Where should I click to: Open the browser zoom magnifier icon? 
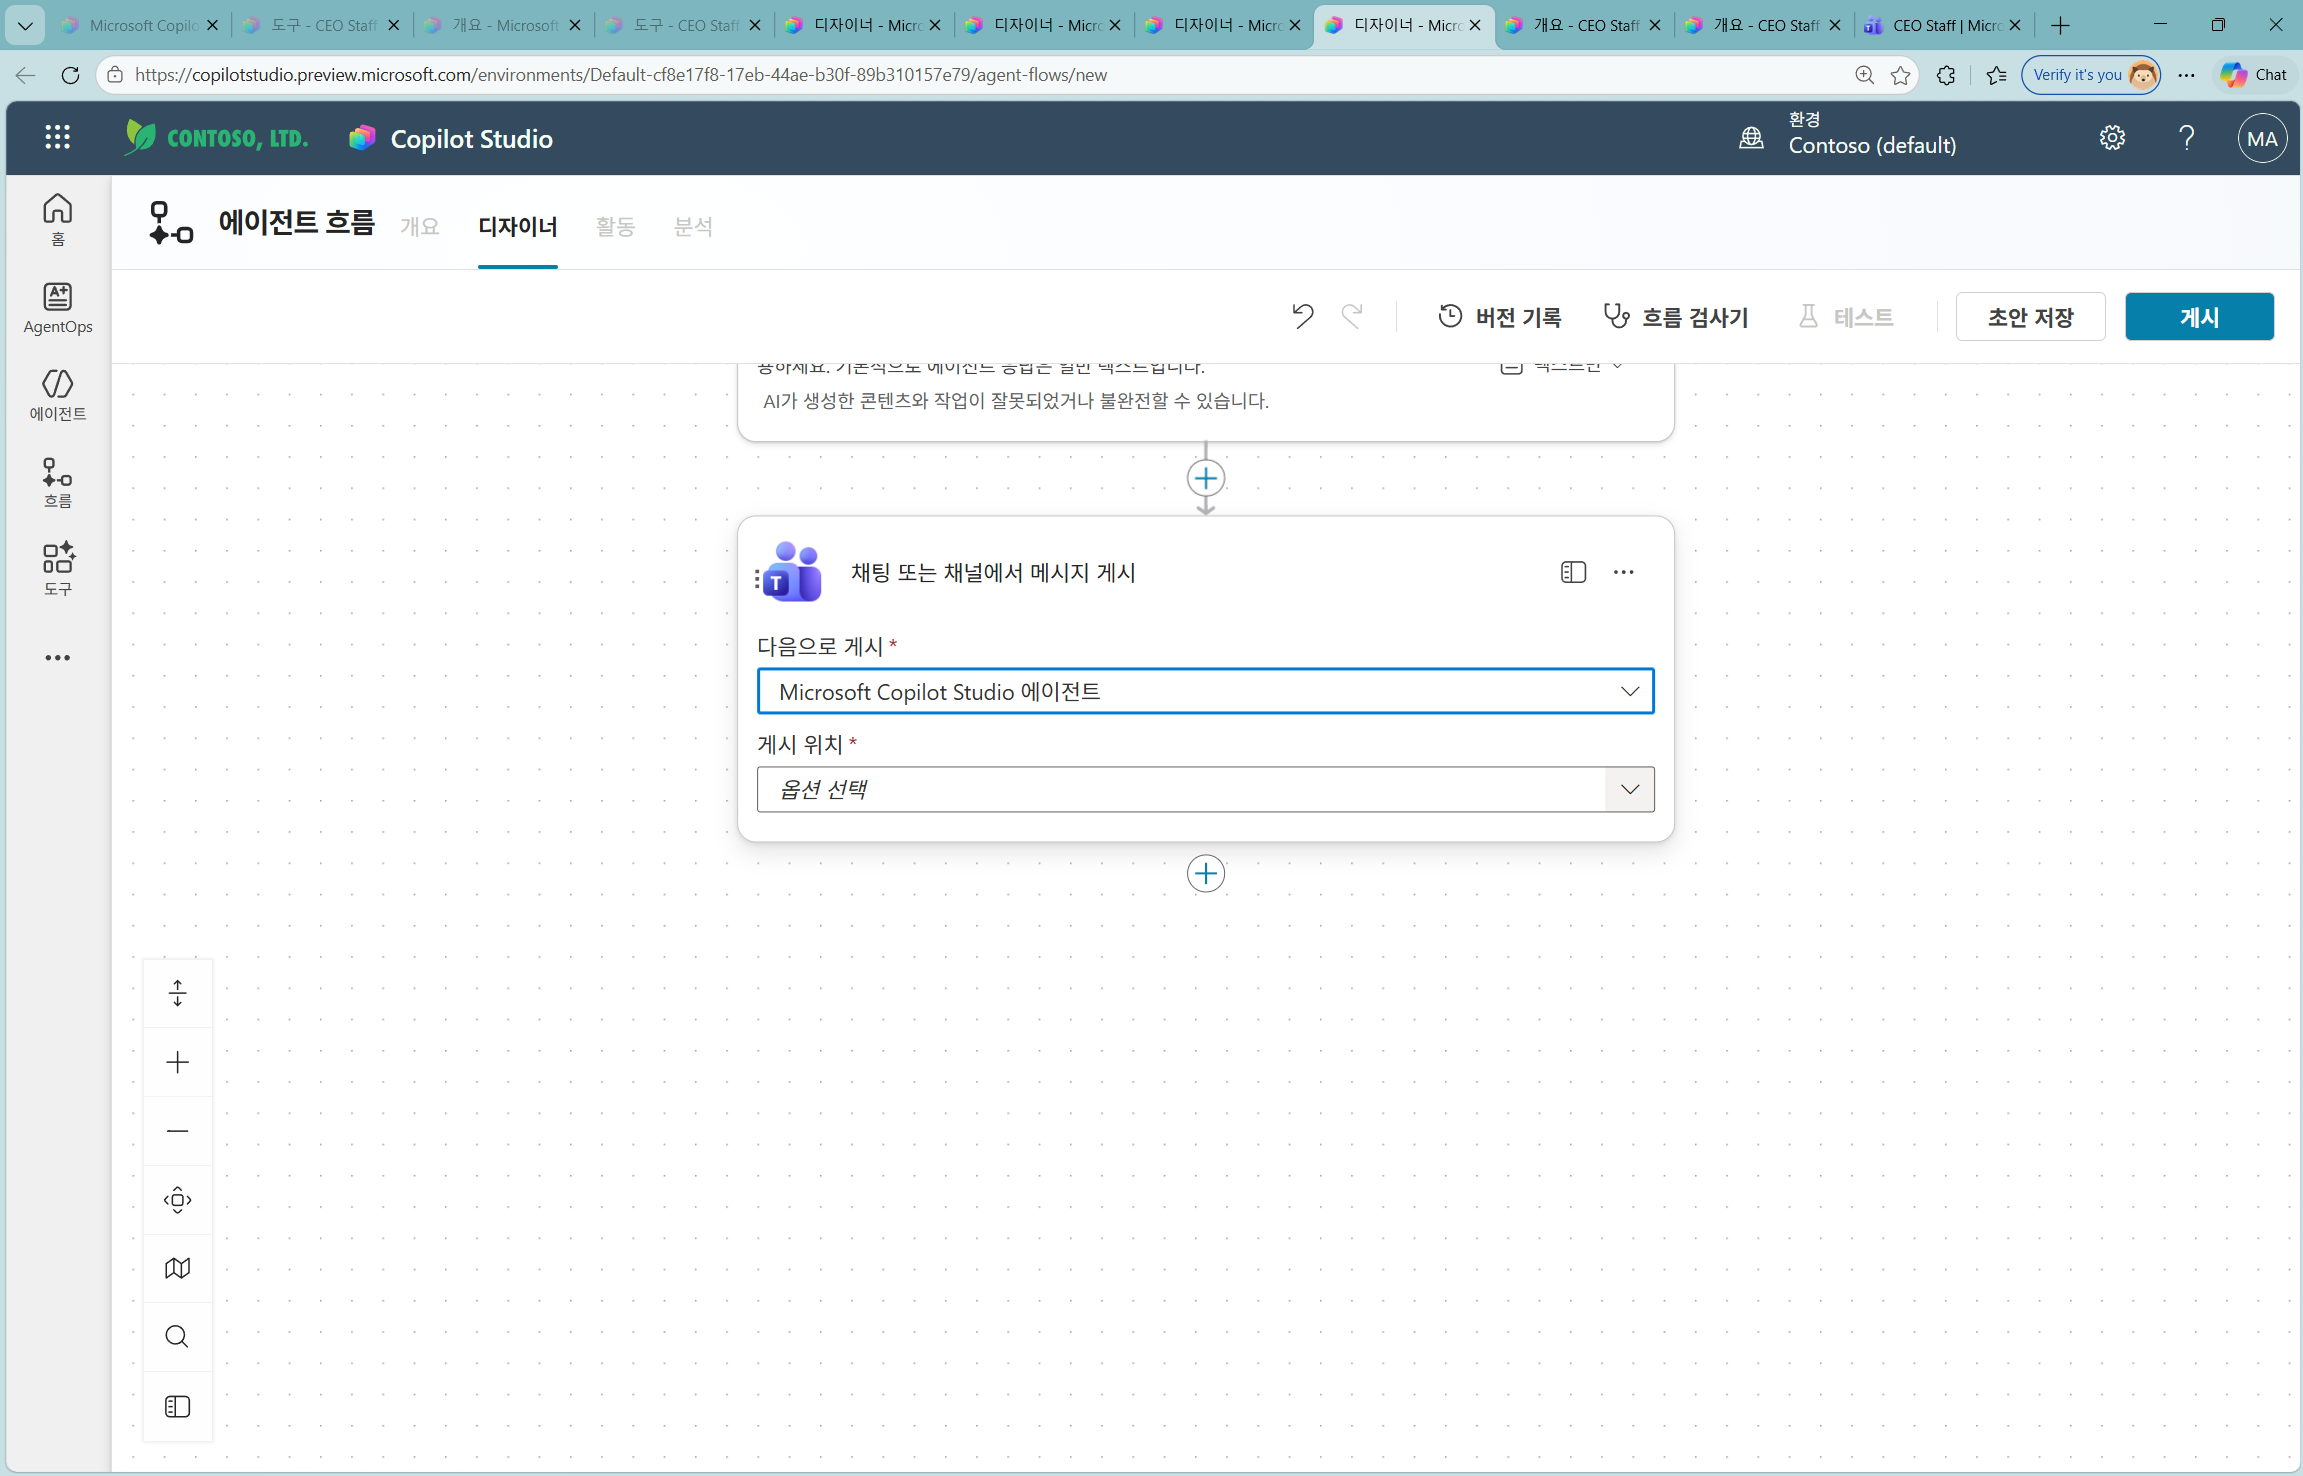[x=1864, y=75]
